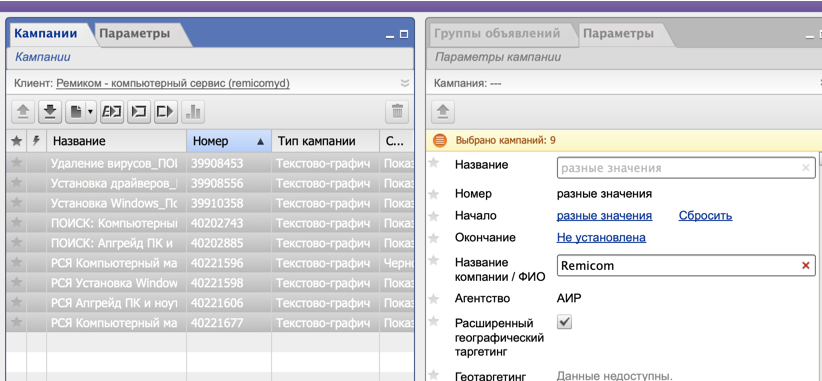Click the разные значения link in Начало row

pos(604,216)
